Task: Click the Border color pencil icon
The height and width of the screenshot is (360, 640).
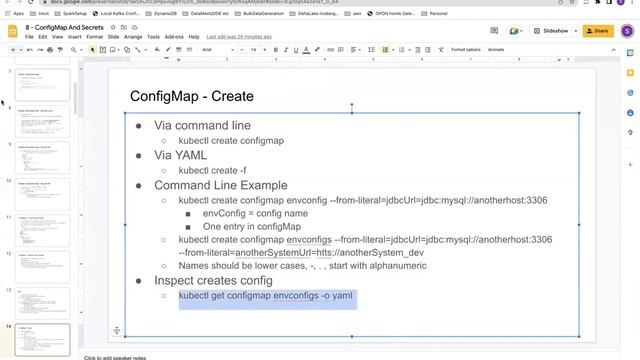Action: tap(168, 50)
